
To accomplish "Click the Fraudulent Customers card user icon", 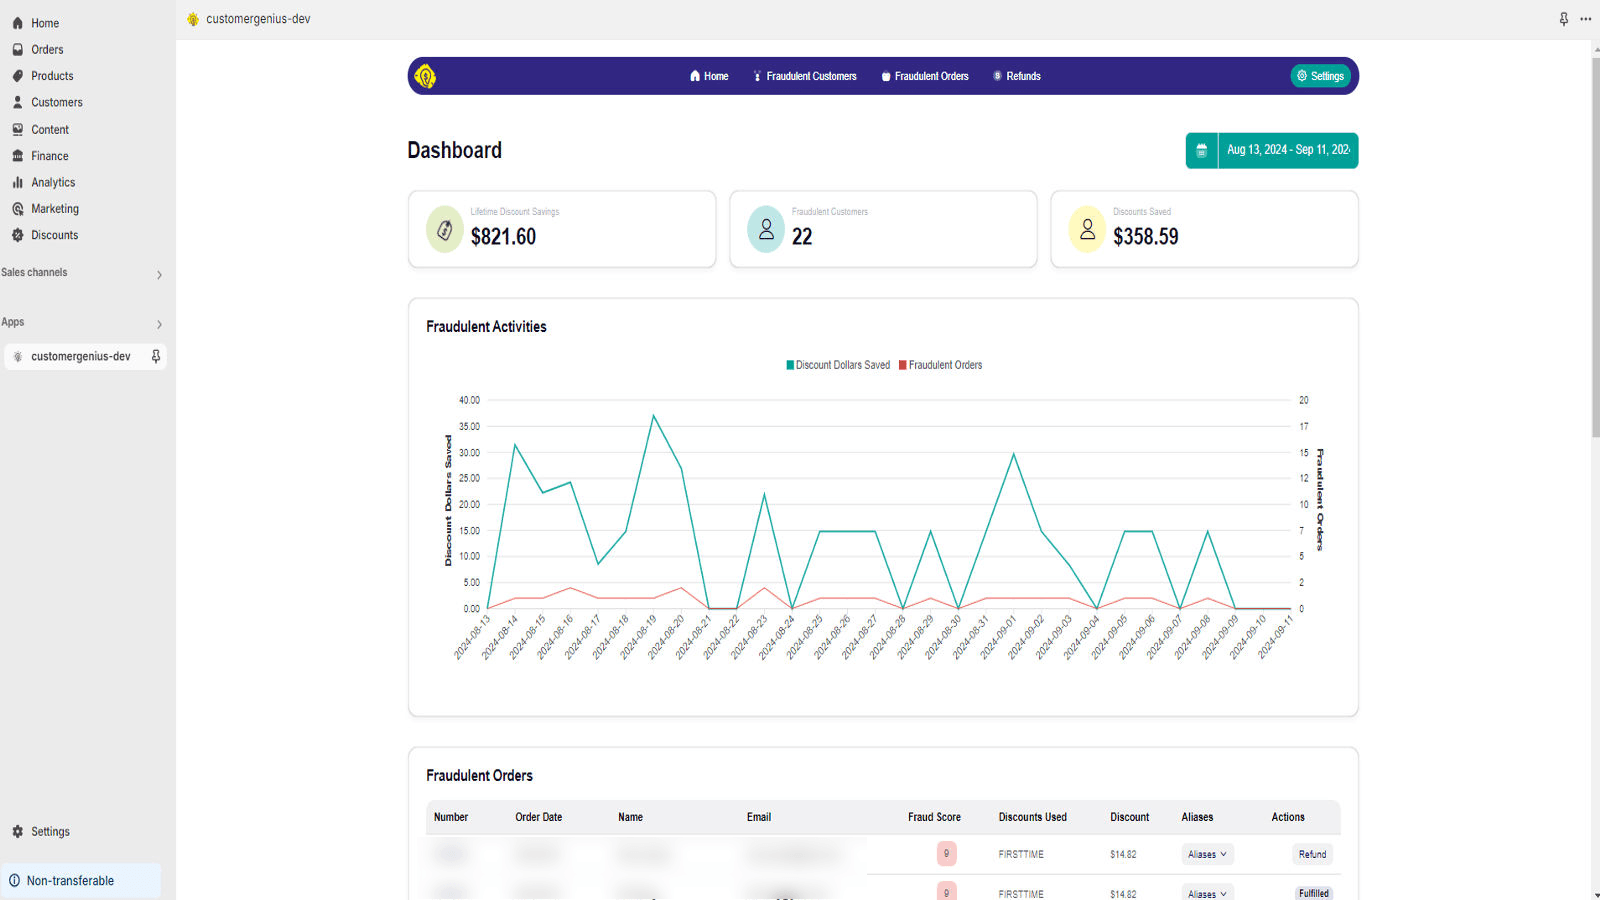I will [x=766, y=230].
